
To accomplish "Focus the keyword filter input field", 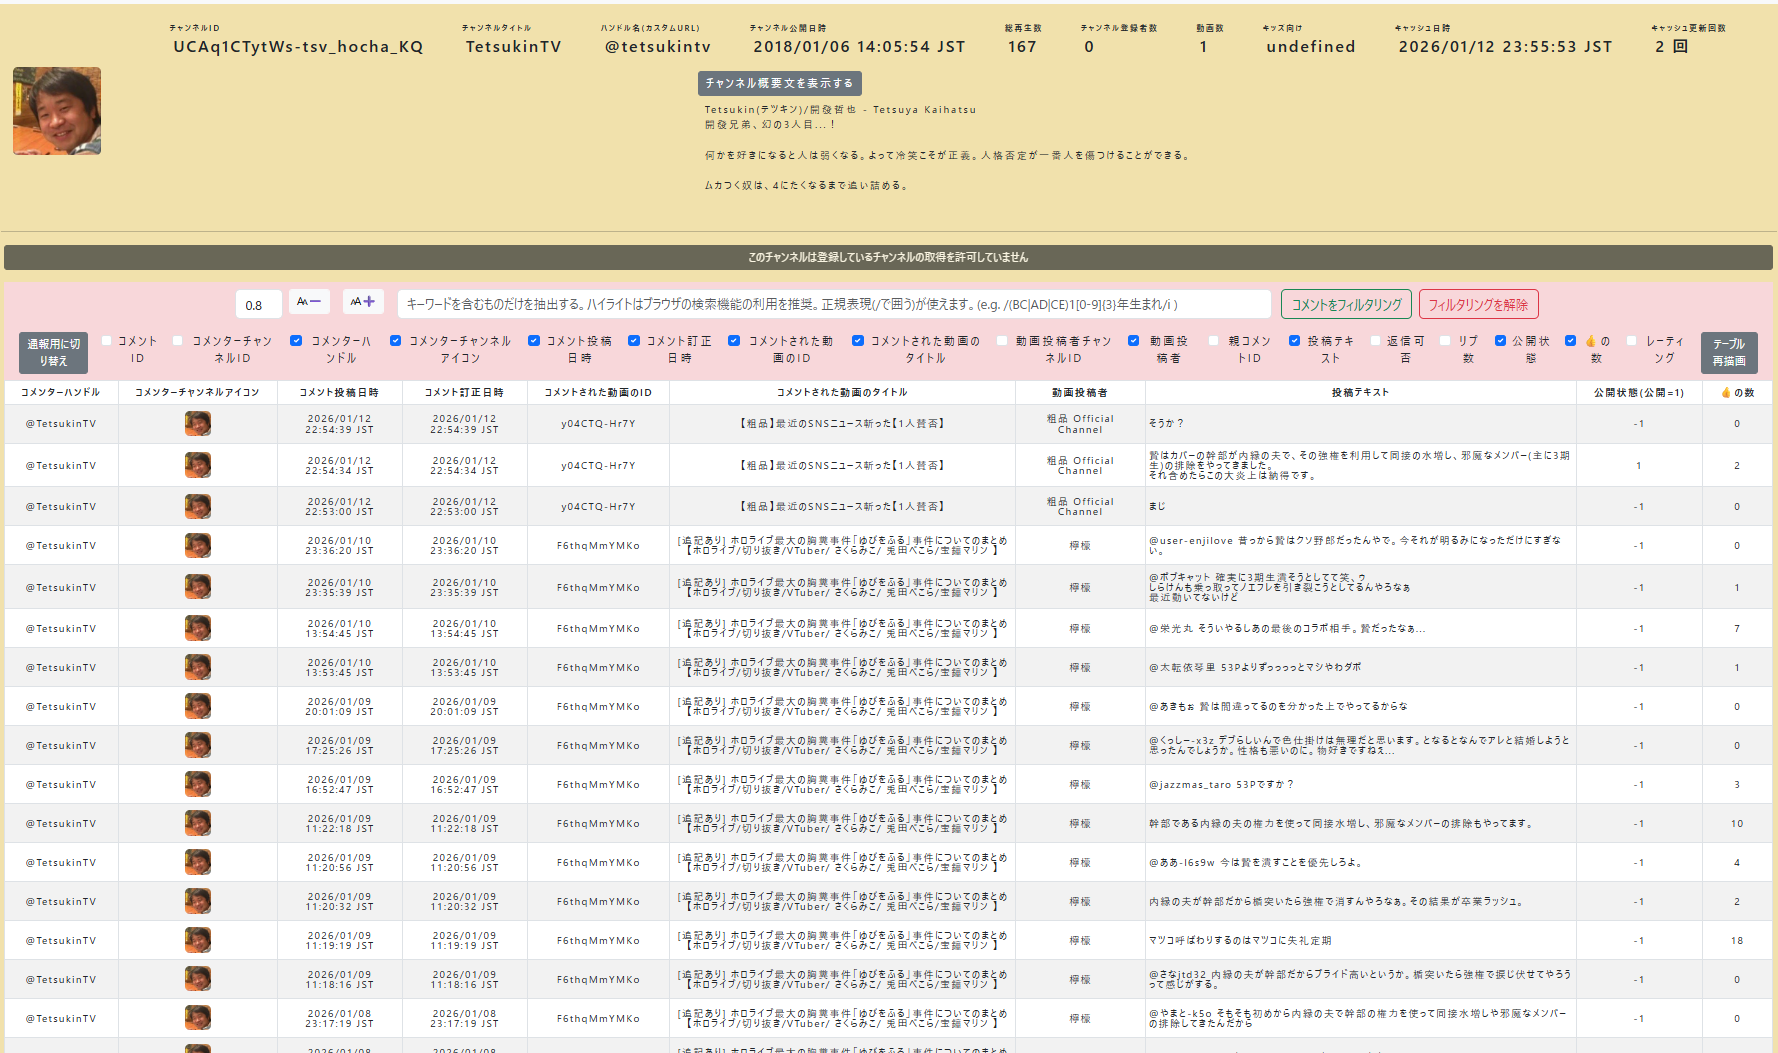I will [x=833, y=304].
